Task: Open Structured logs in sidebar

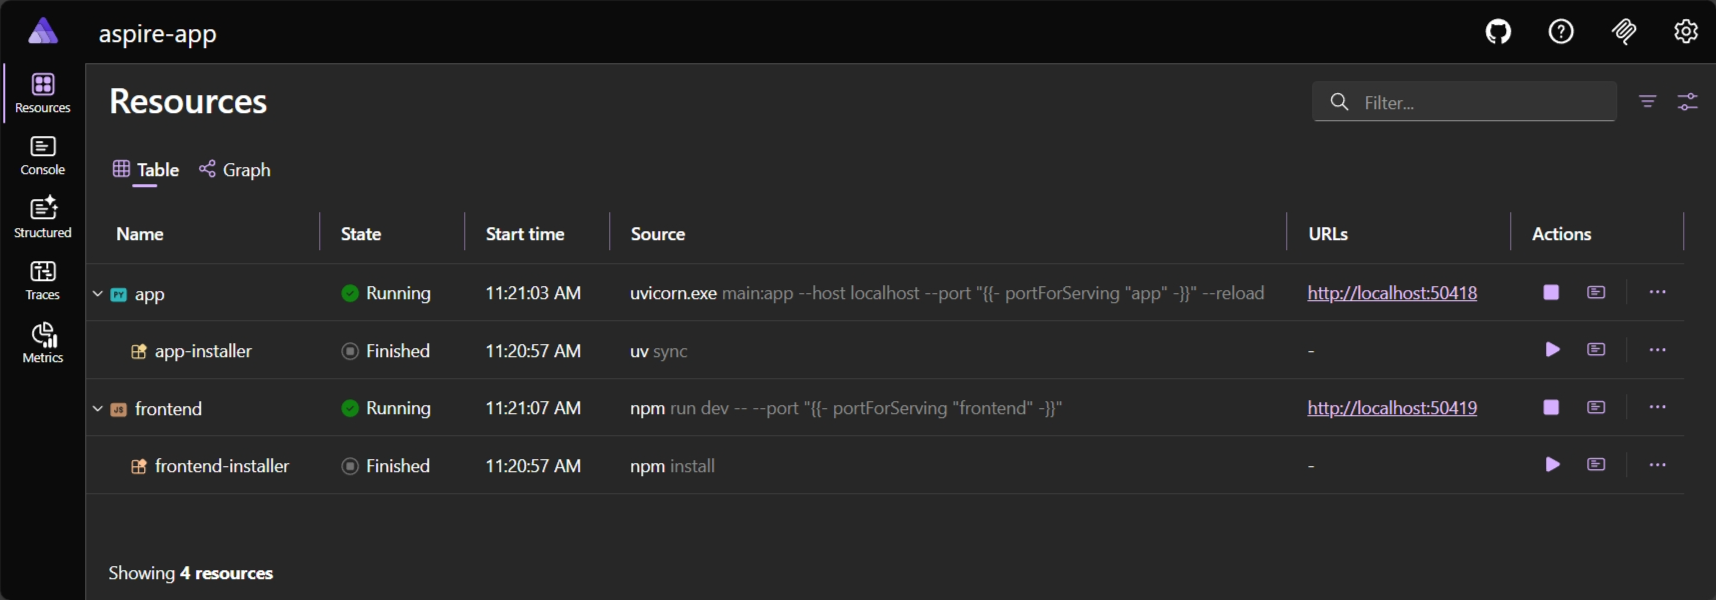Action: [x=43, y=218]
